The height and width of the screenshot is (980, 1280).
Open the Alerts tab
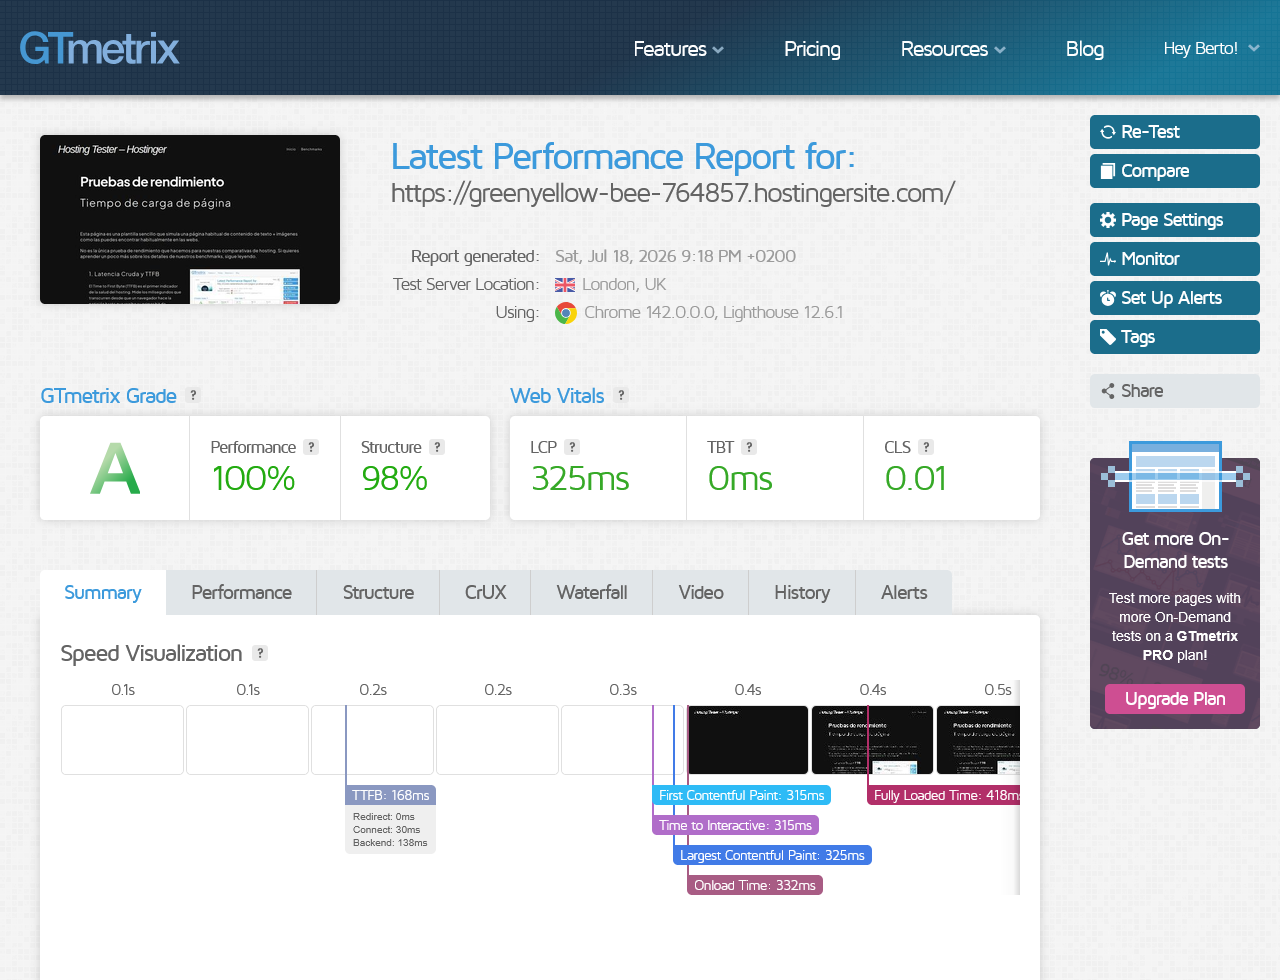(x=904, y=593)
